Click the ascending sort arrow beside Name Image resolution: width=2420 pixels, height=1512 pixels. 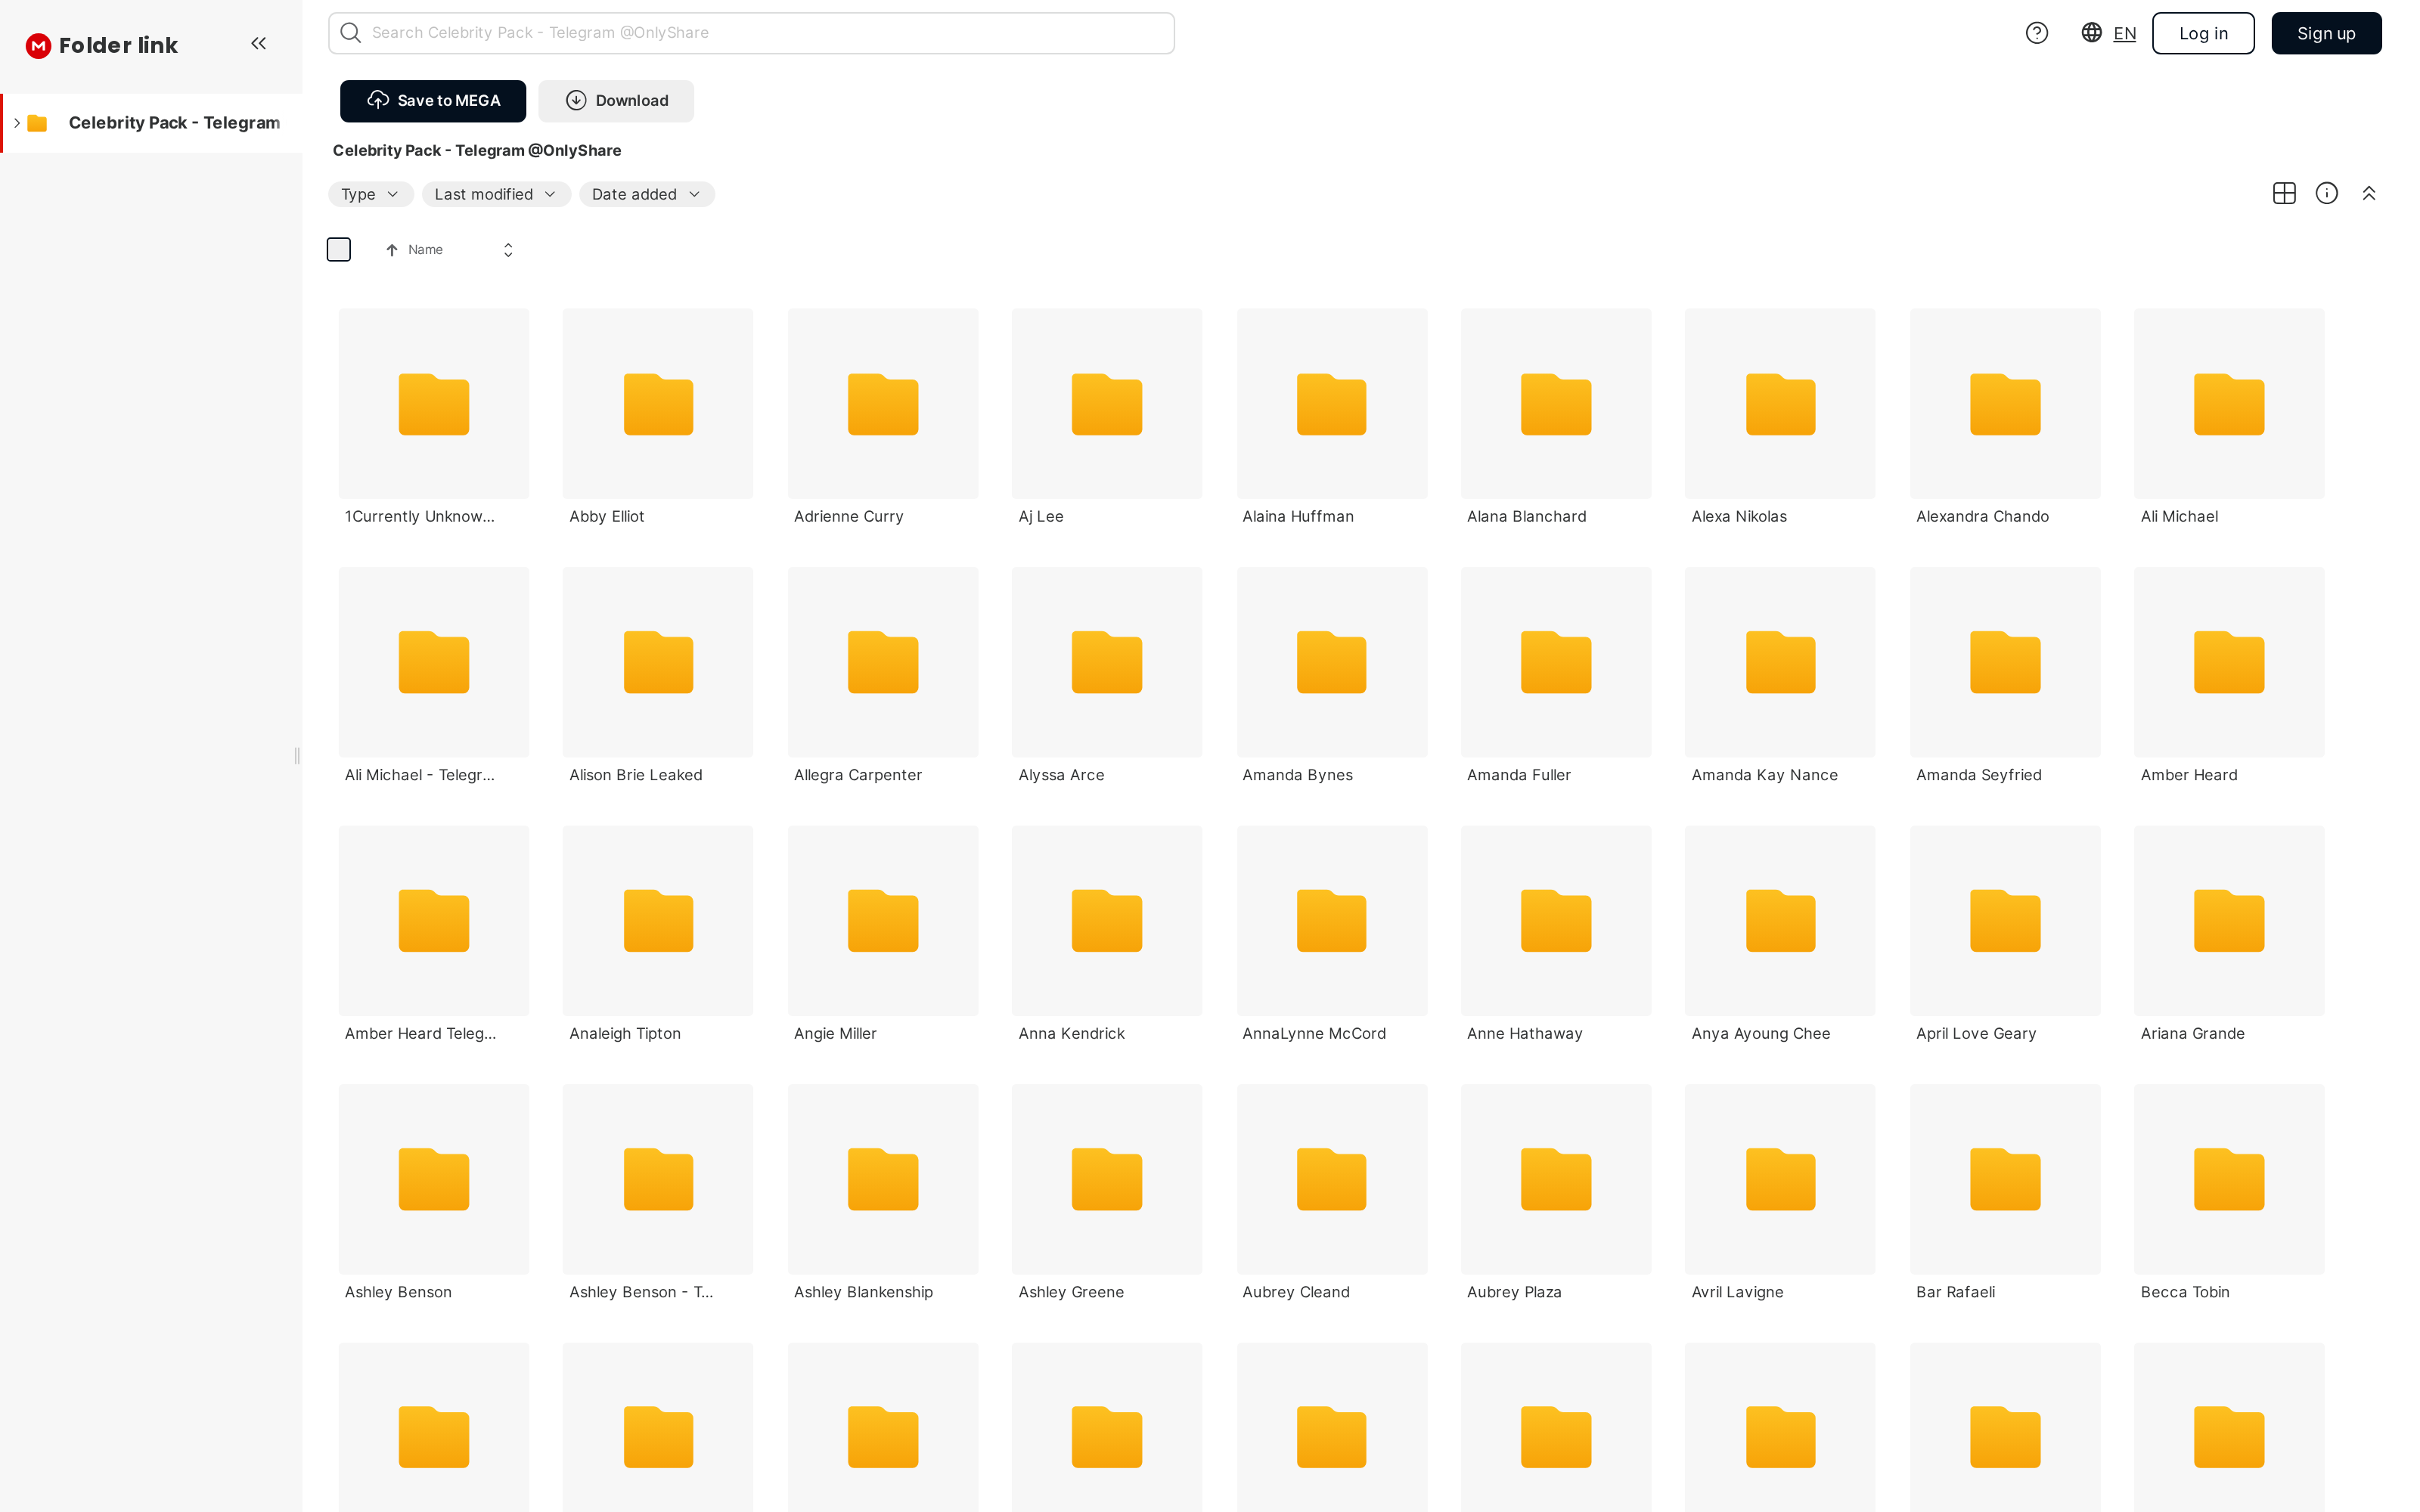pyautogui.click(x=392, y=250)
